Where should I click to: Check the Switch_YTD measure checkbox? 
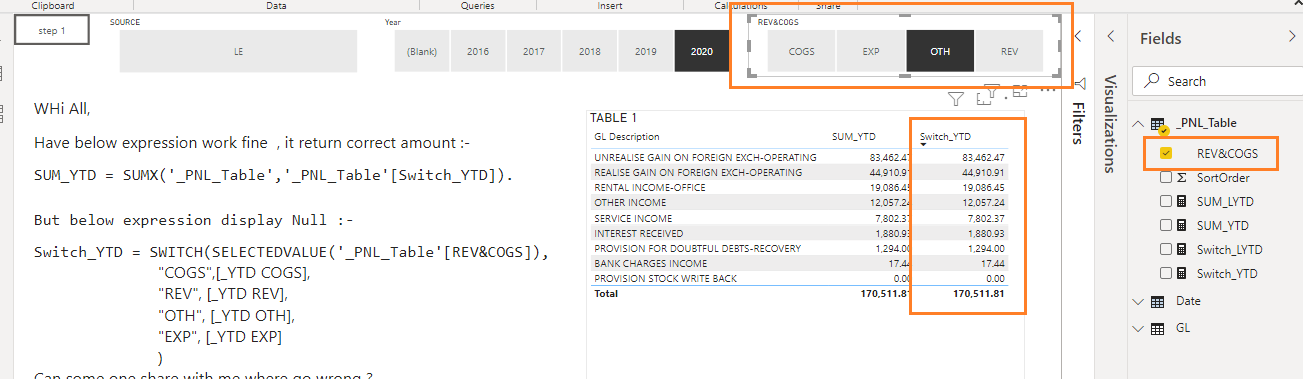coord(1166,274)
